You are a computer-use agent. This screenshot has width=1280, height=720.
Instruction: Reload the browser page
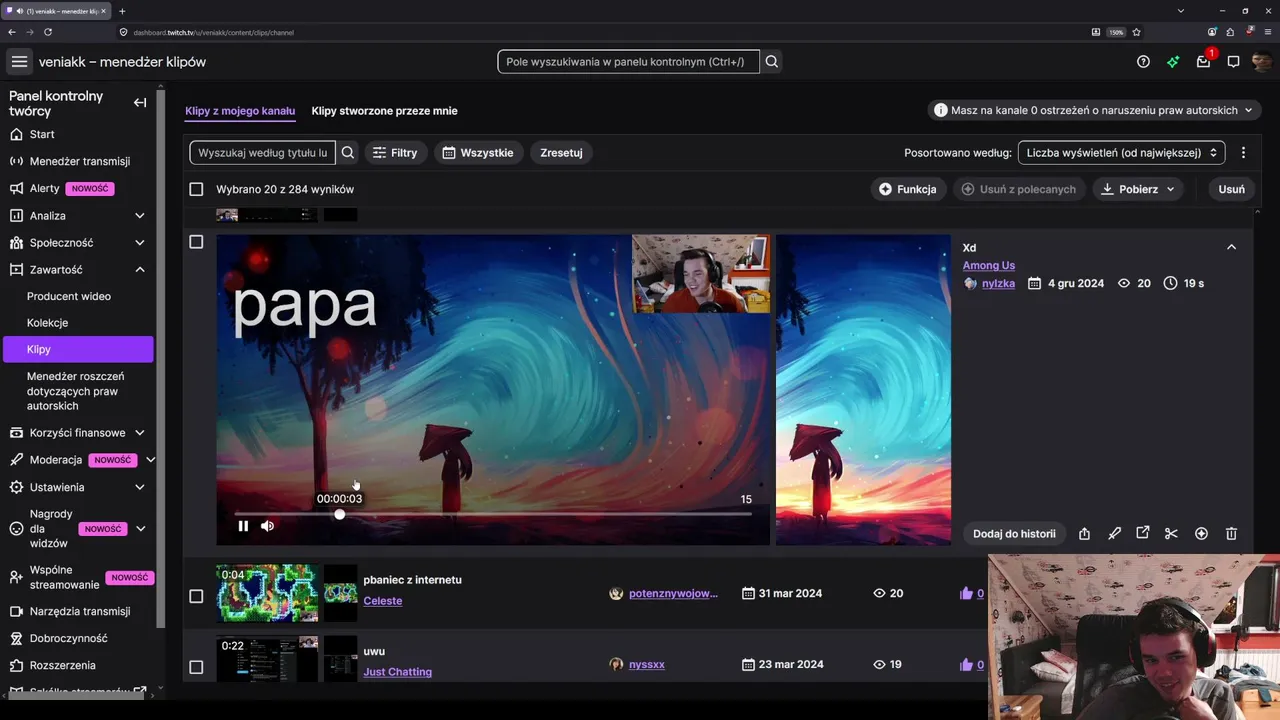coord(48,32)
